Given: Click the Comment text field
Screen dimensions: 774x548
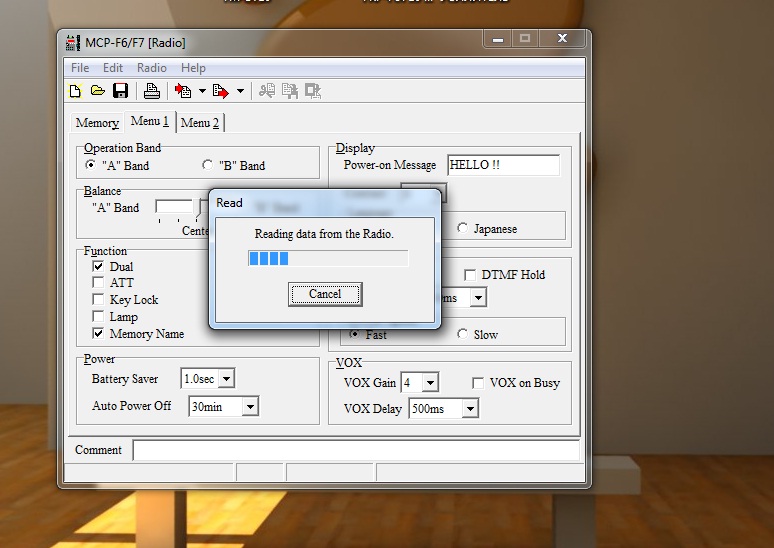Looking at the screenshot, I should (x=356, y=450).
